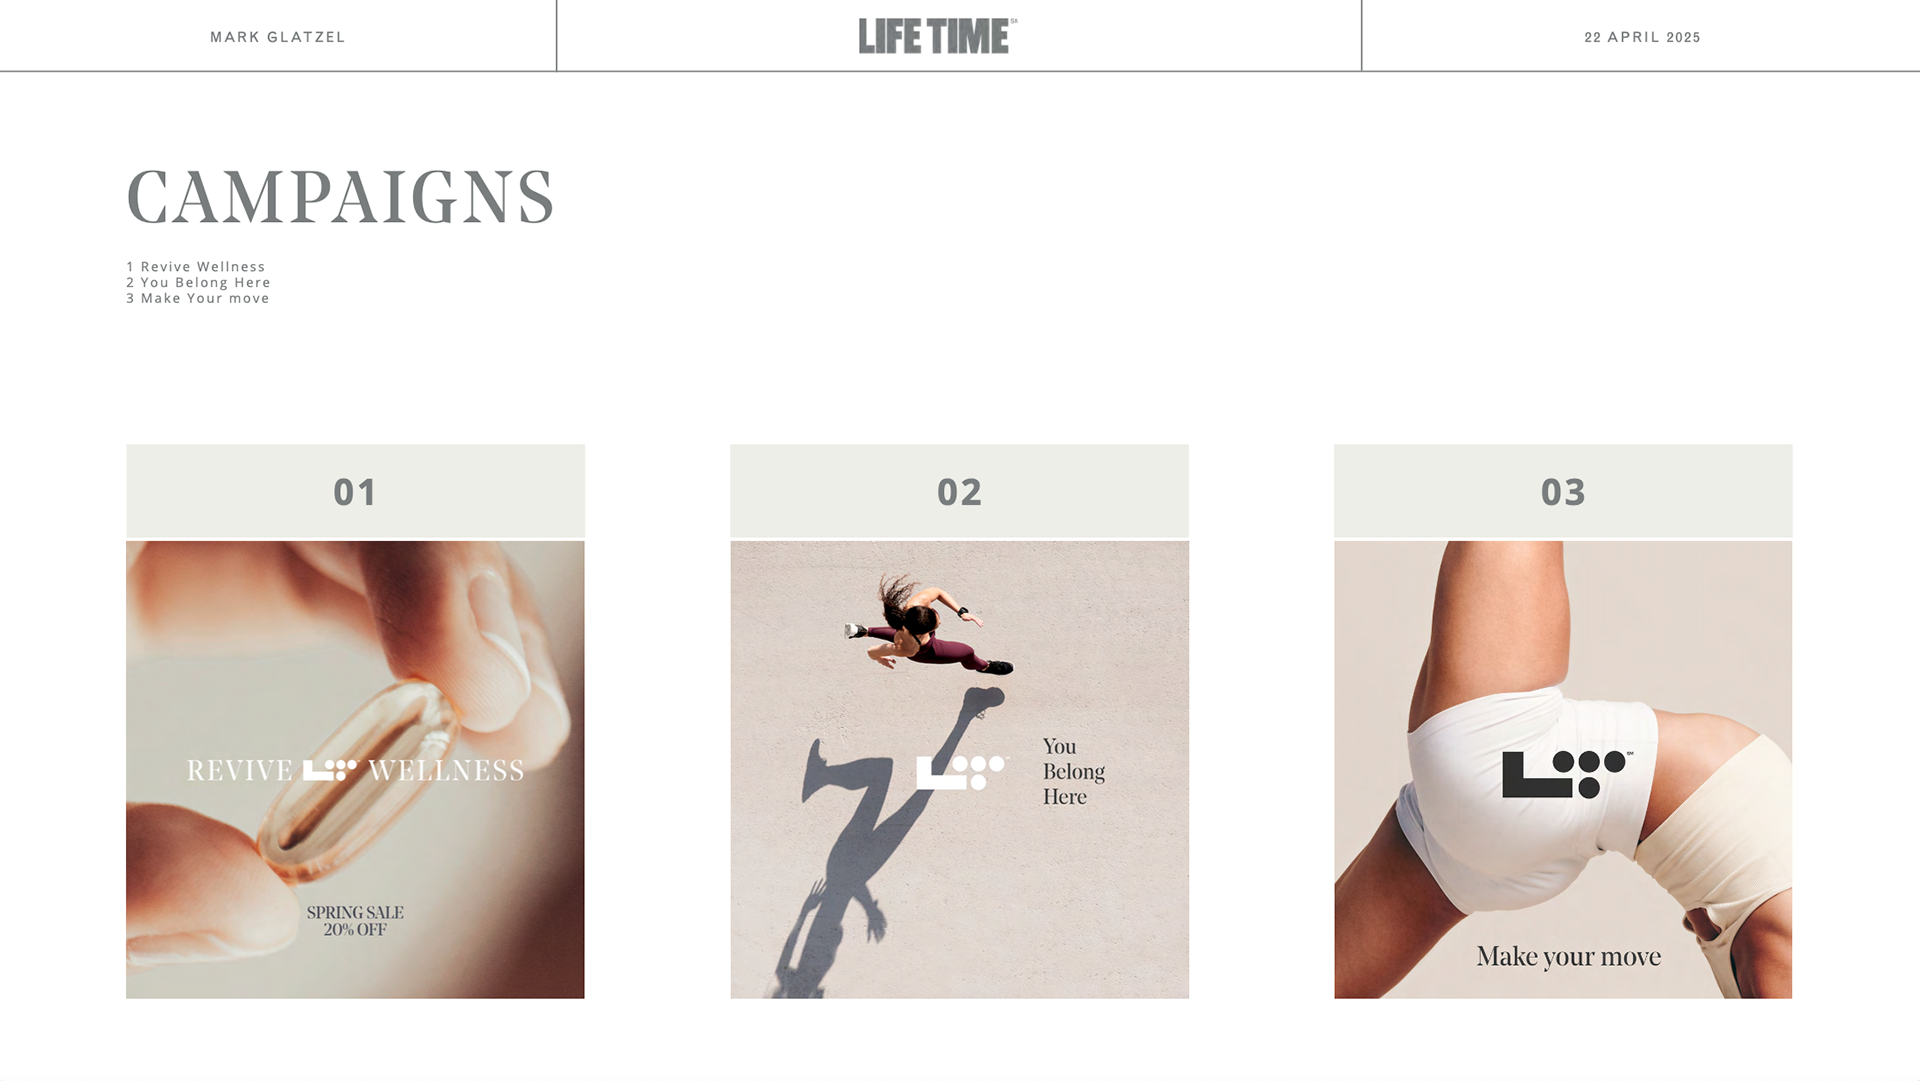Click the You Belong Here tagline text
This screenshot has width=1920, height=1081.
click(1074, 772)
